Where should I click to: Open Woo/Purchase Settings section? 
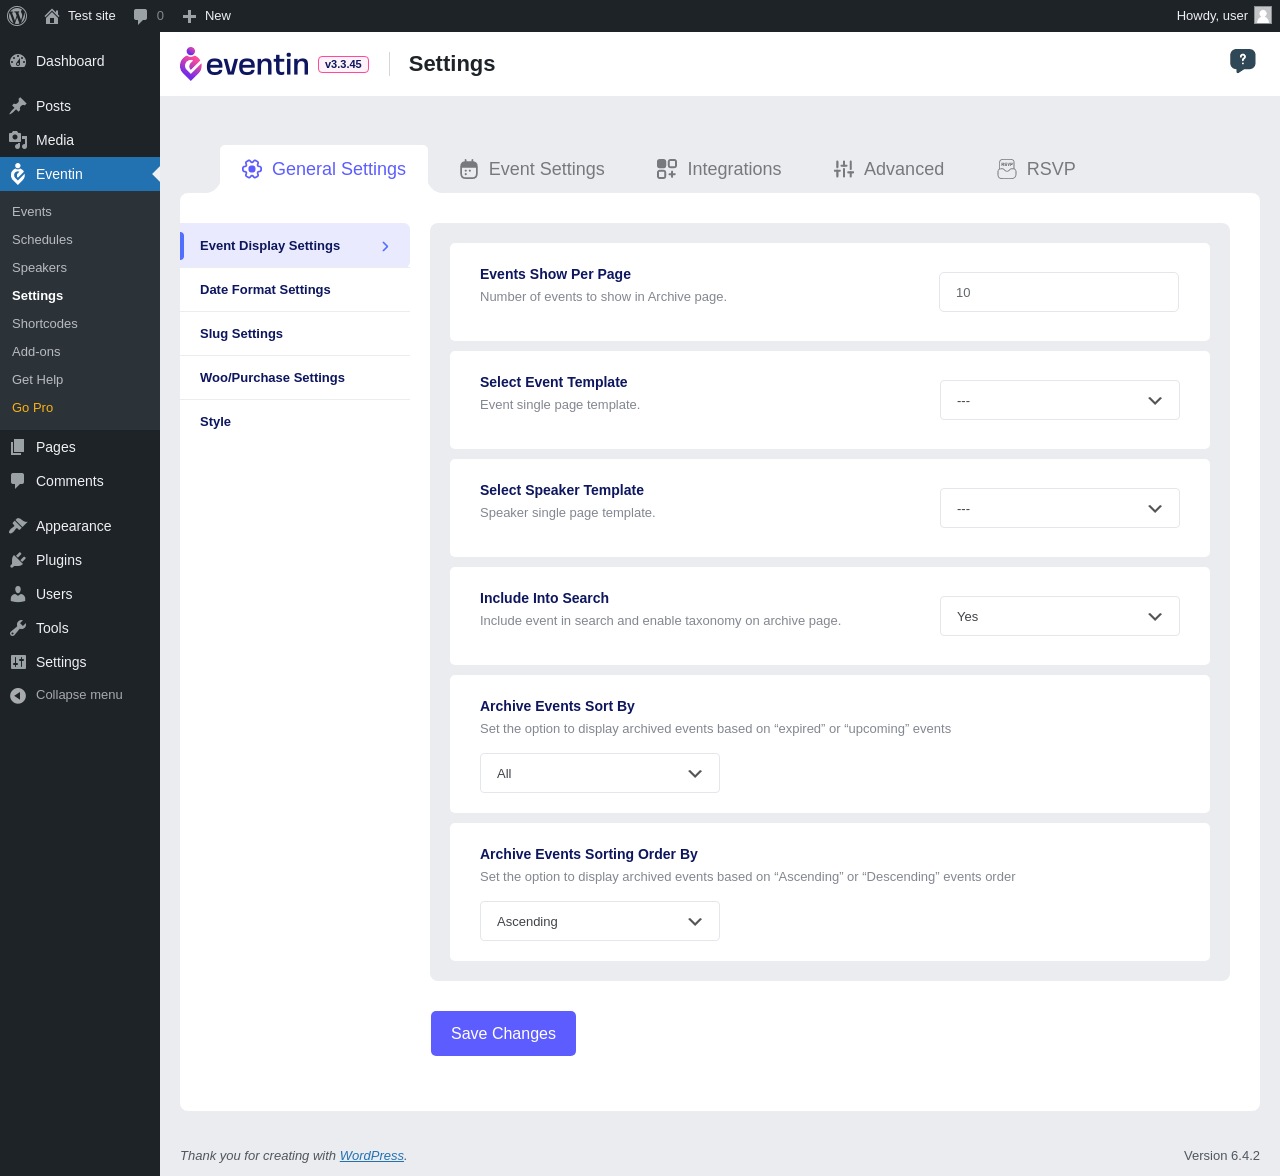tap(295, 378)
